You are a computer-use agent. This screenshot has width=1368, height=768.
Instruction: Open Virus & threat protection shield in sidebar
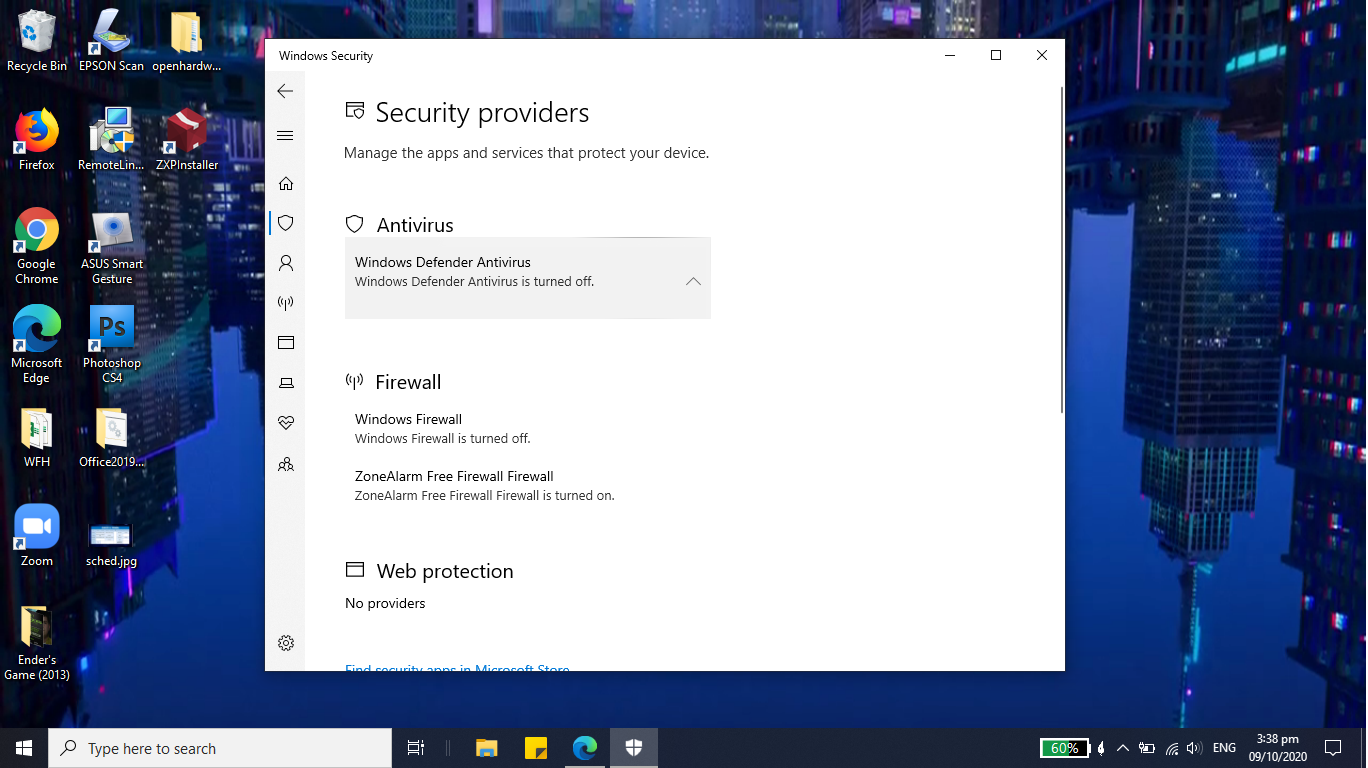click(x=286, y=223)
